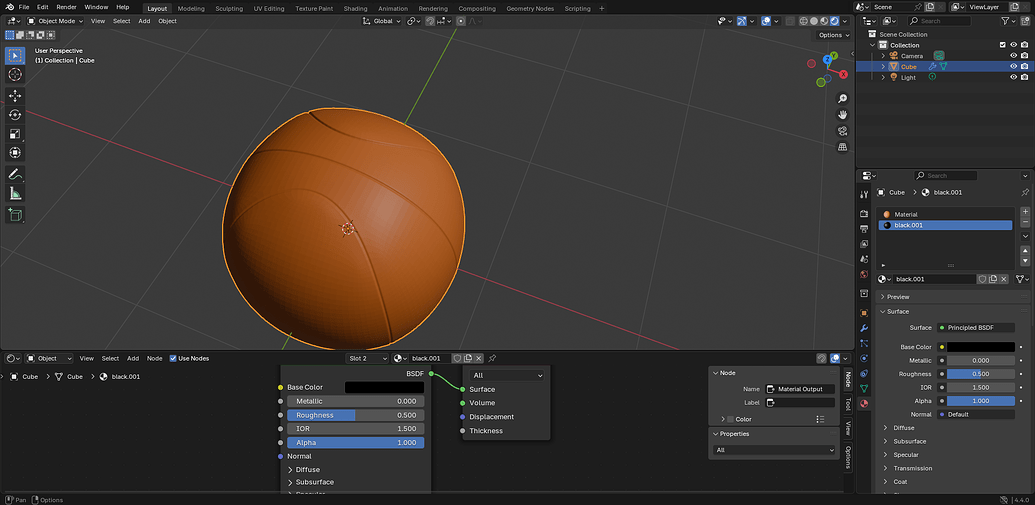Open the Material properties tab

[864, 403]
